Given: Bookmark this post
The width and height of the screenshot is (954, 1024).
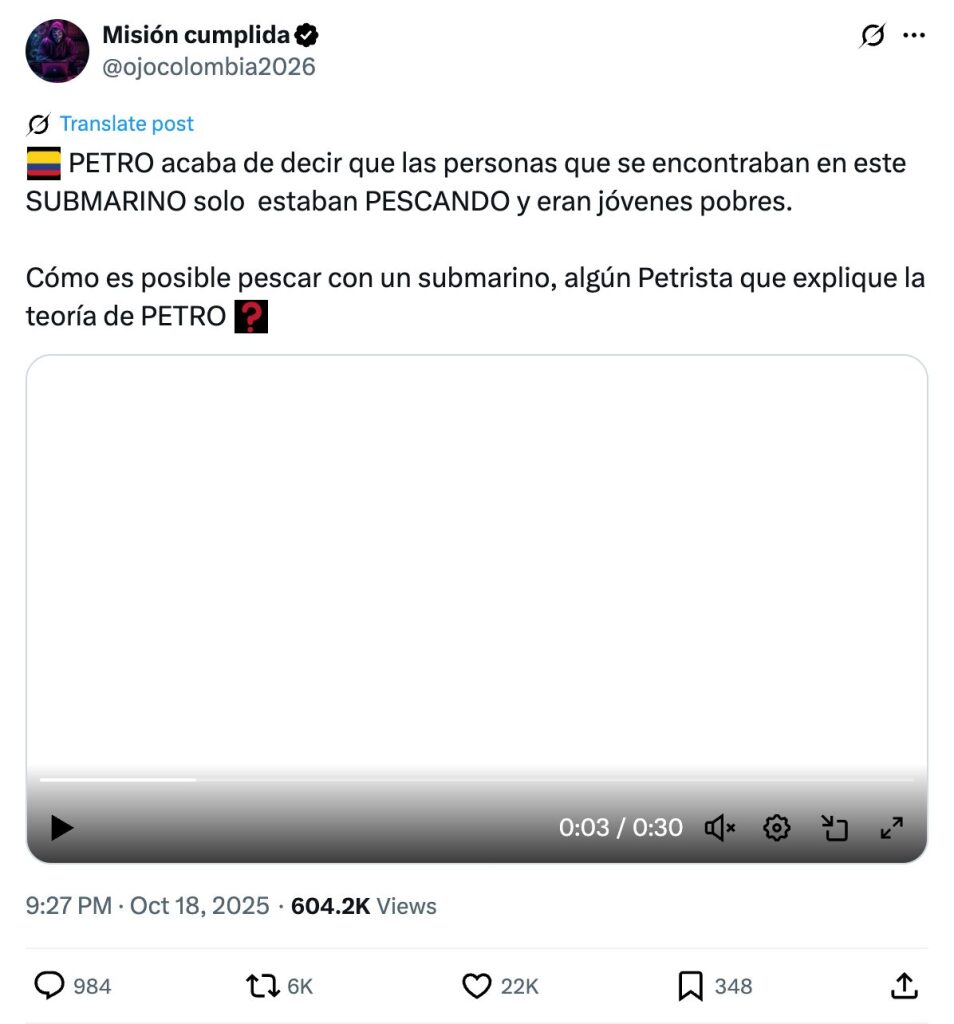Looking at the screenshot, I should [690, 986].
